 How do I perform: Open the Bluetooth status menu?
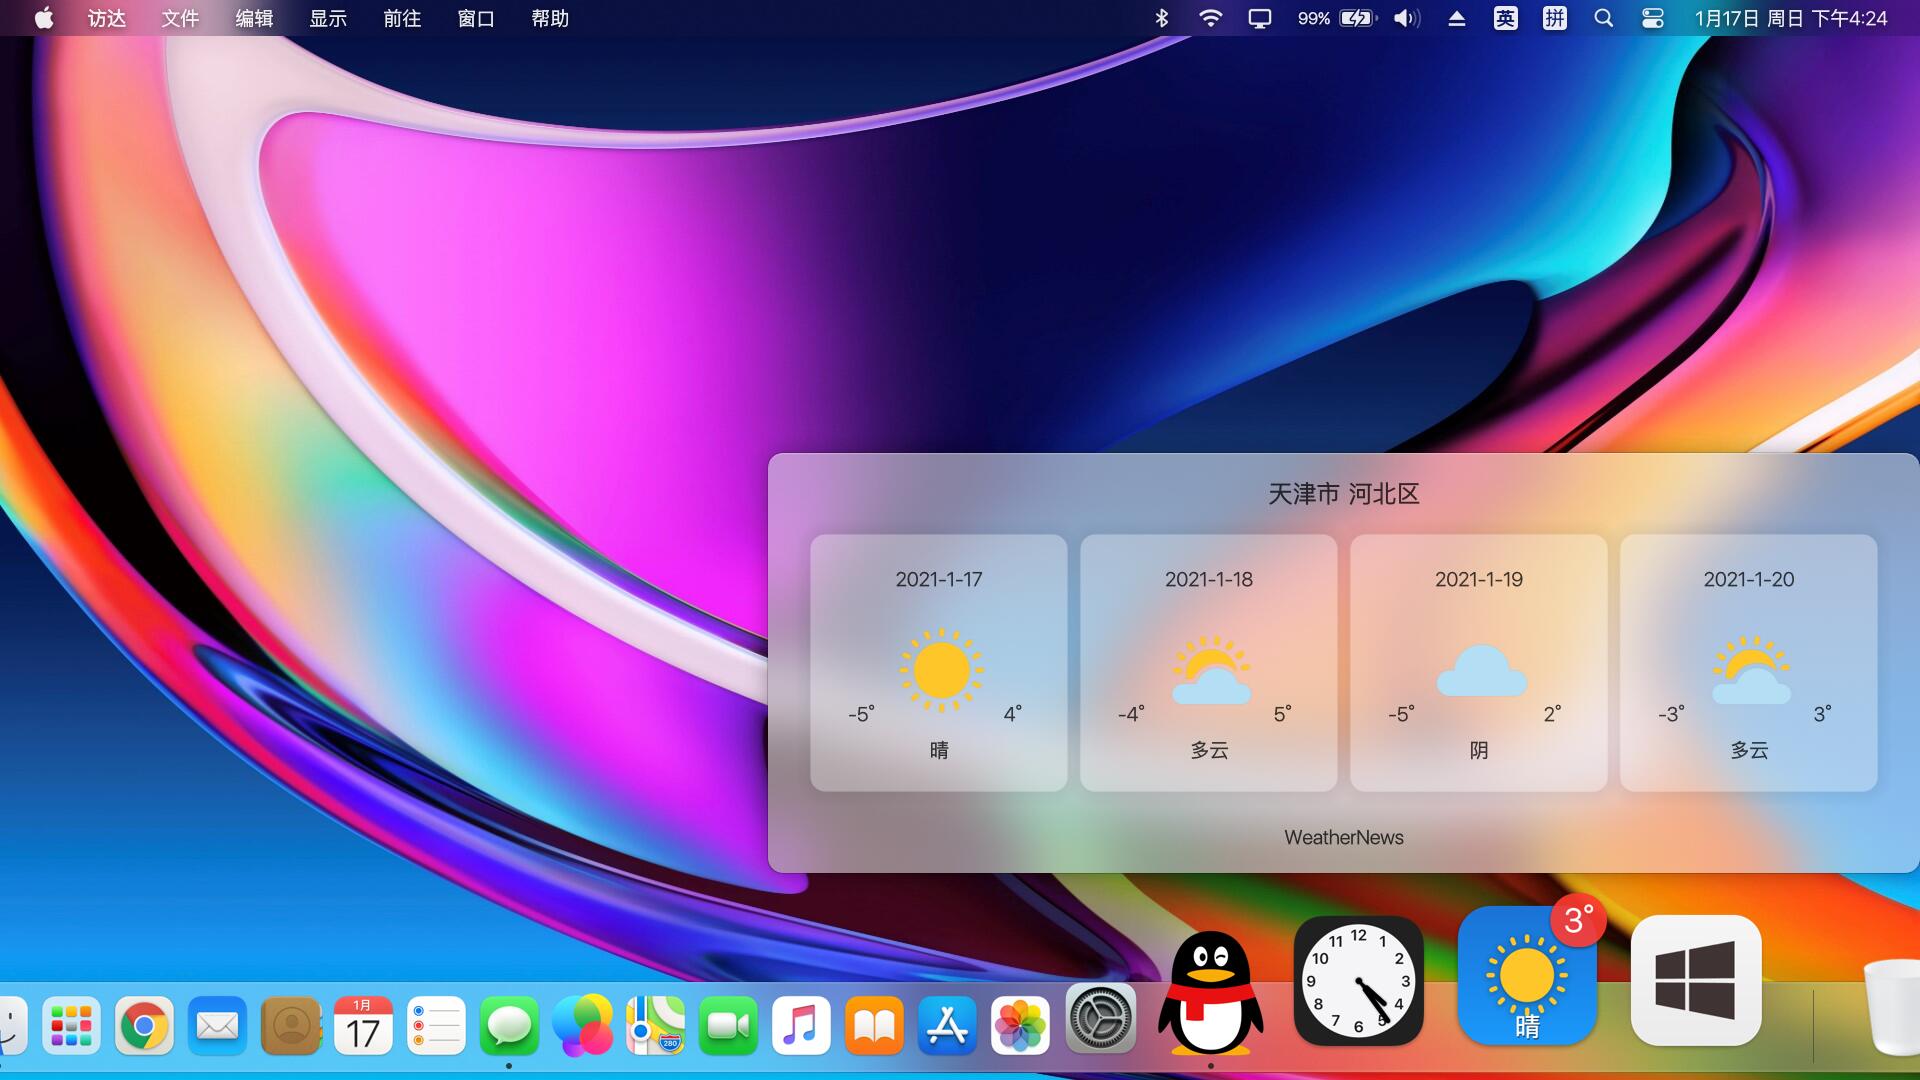pyautogui.click(x=1162, y=18)
